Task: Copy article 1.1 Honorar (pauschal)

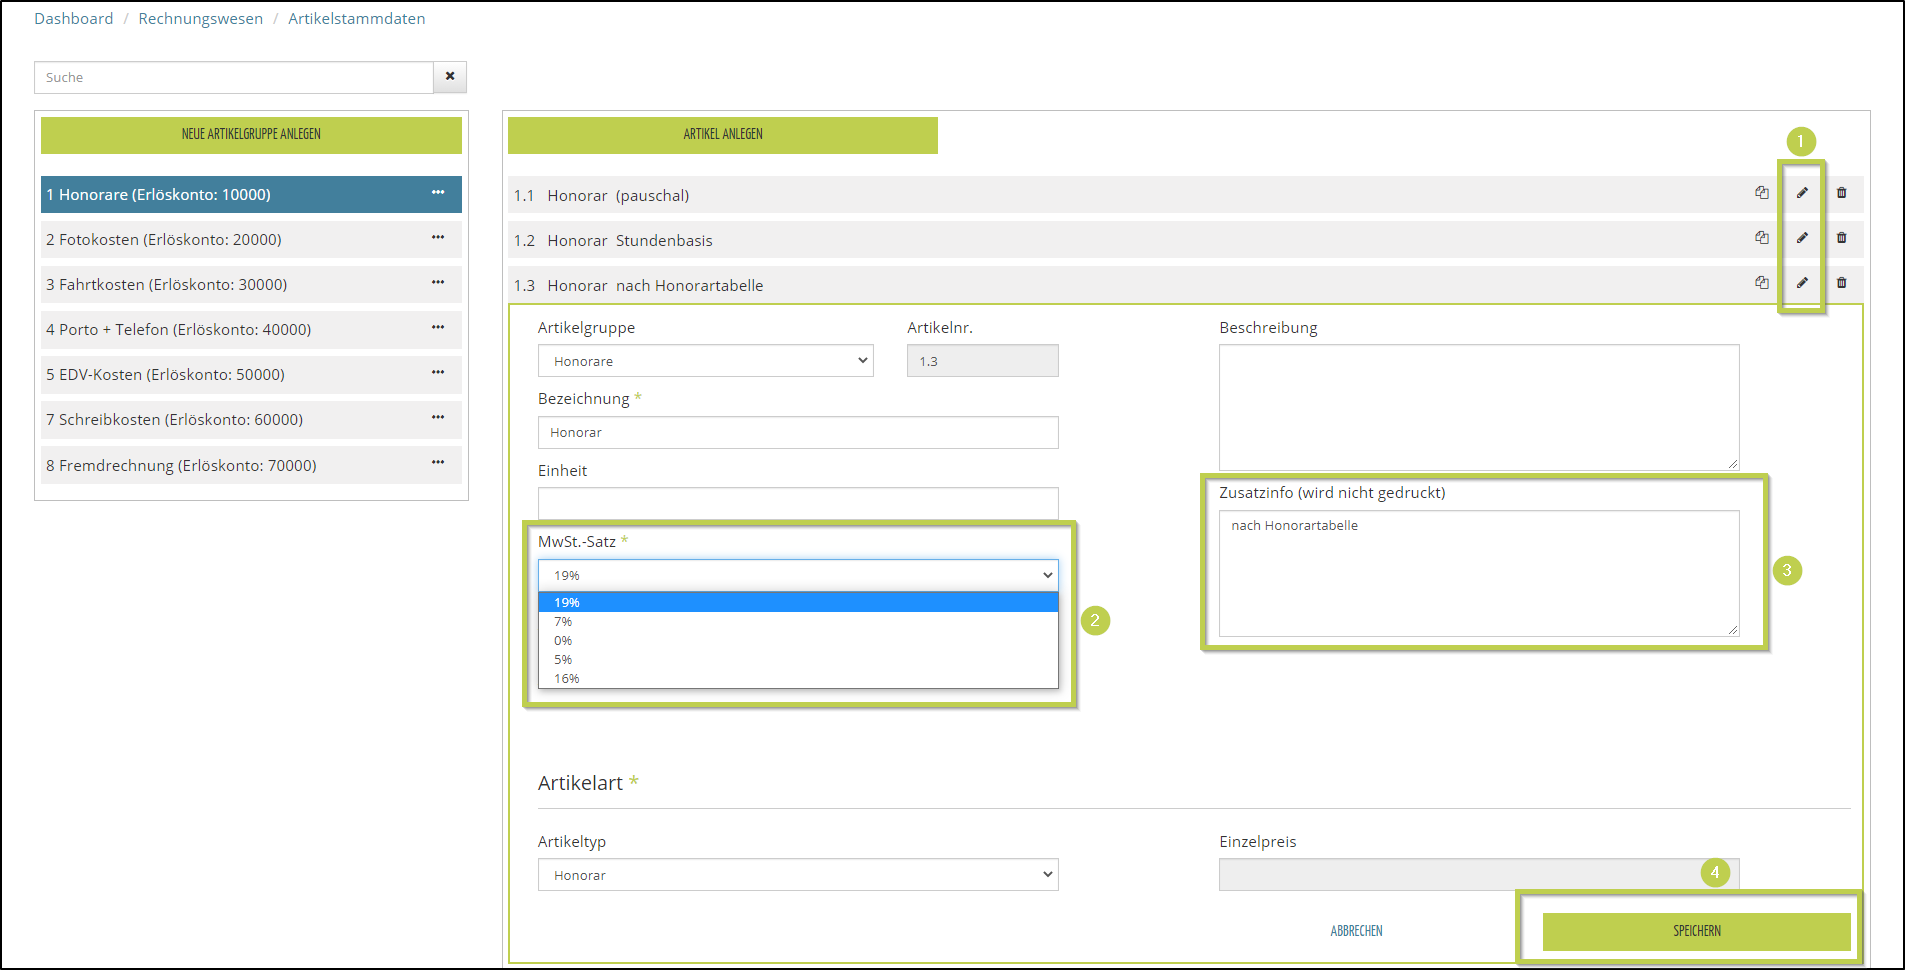Action: [x=1761, y=193]
